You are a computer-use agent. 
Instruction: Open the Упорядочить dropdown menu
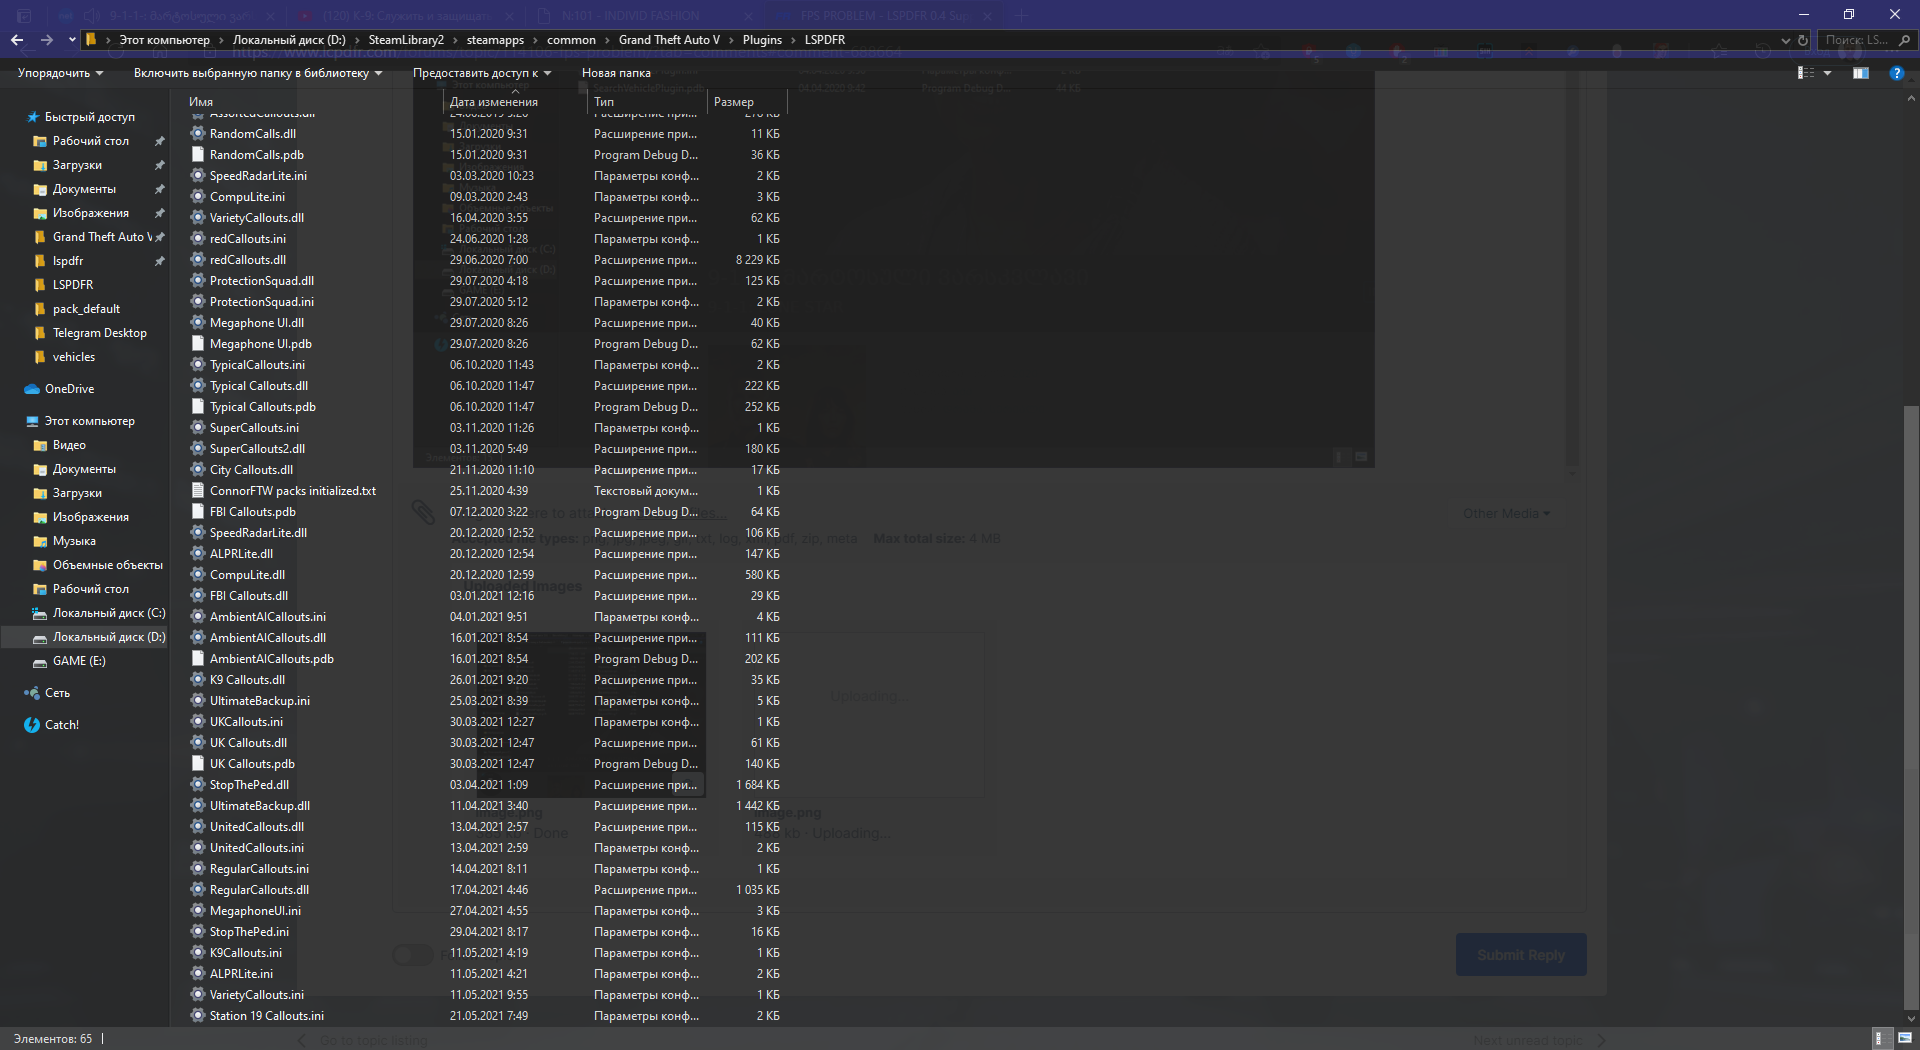pos(60,73)
